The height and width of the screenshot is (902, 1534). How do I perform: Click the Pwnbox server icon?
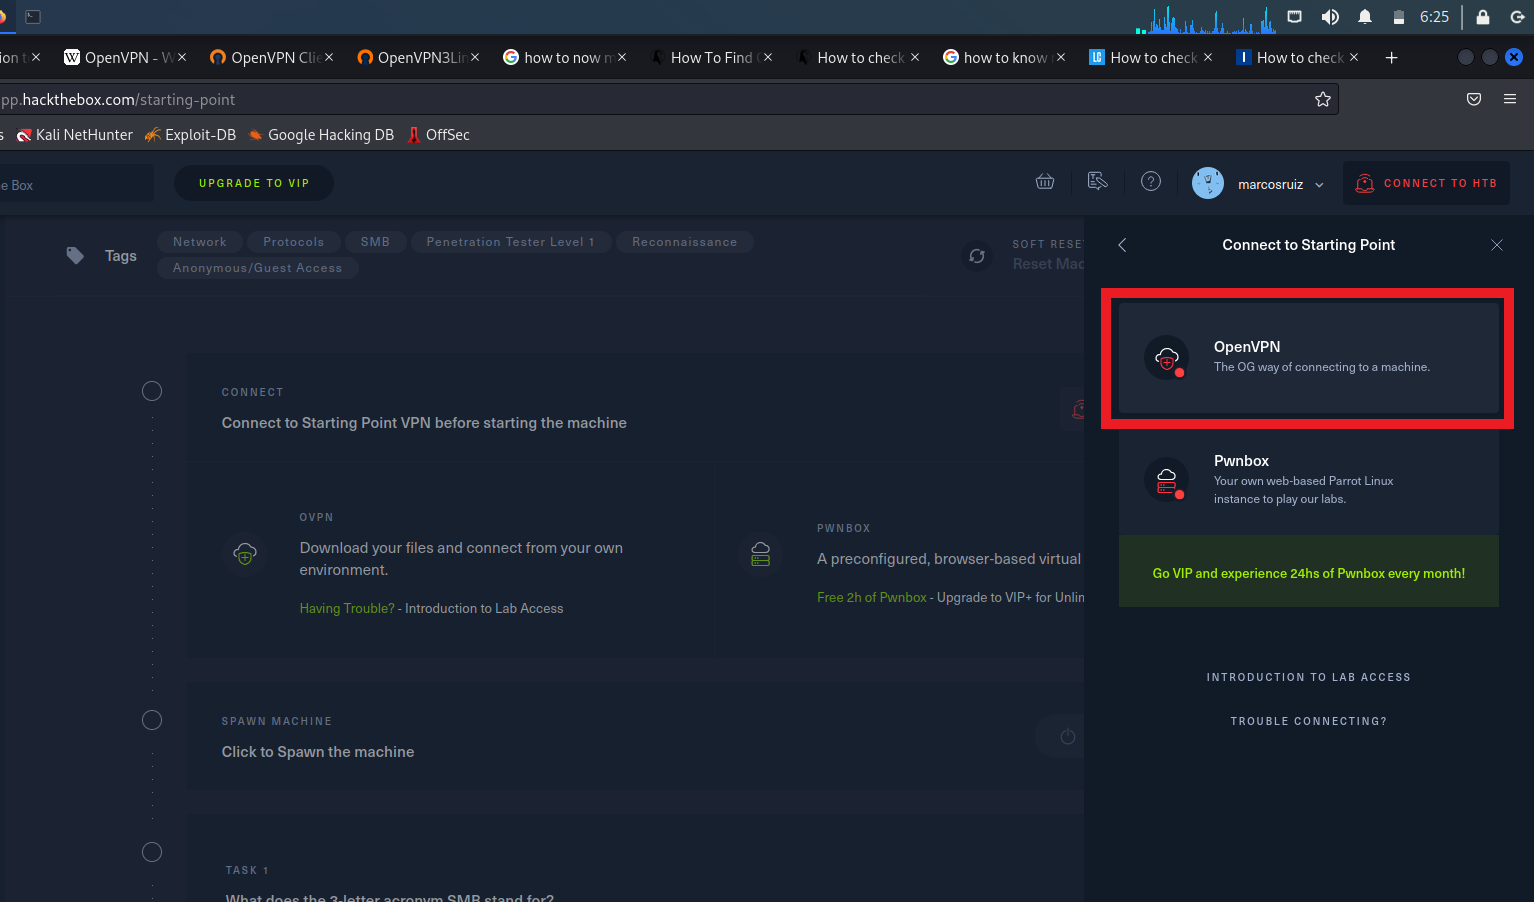pos(1167,480)
